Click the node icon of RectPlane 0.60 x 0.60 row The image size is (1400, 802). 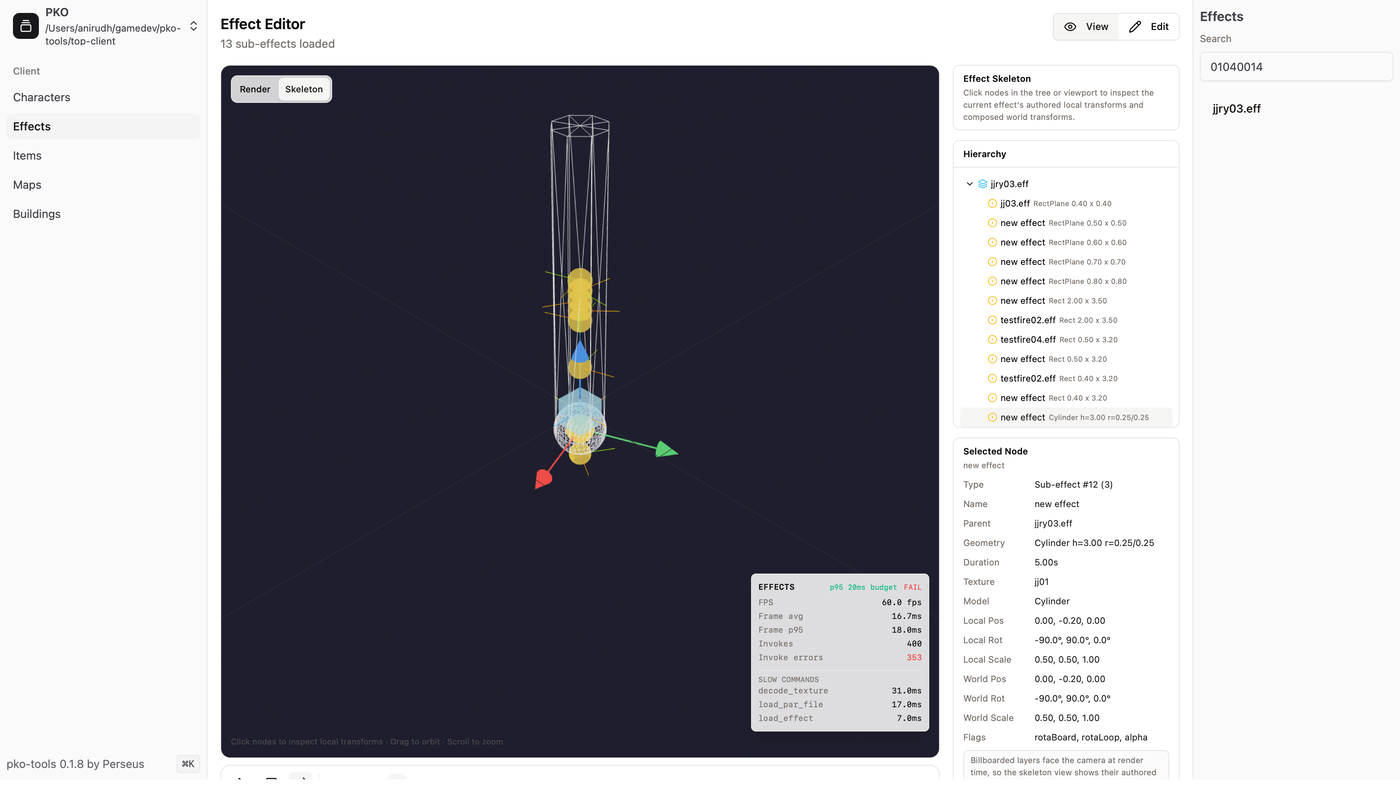[x=992, y=242]
